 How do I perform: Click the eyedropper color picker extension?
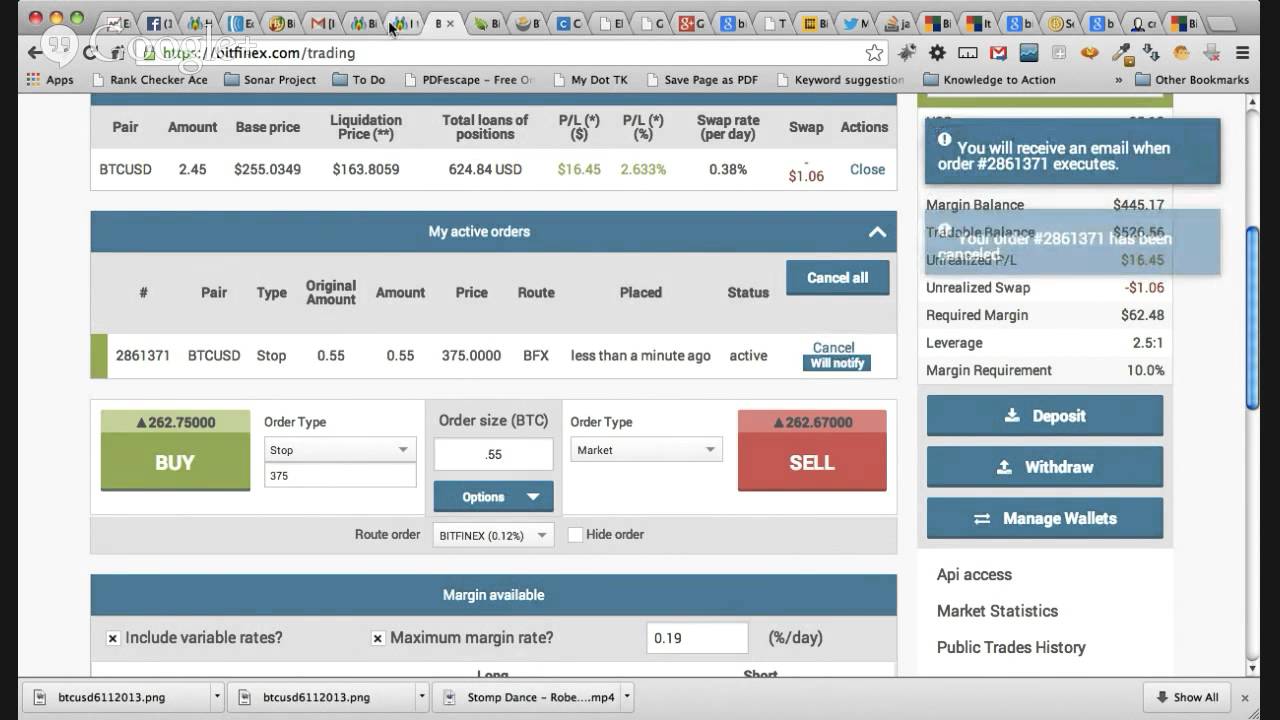click(x=1123, y=54)
